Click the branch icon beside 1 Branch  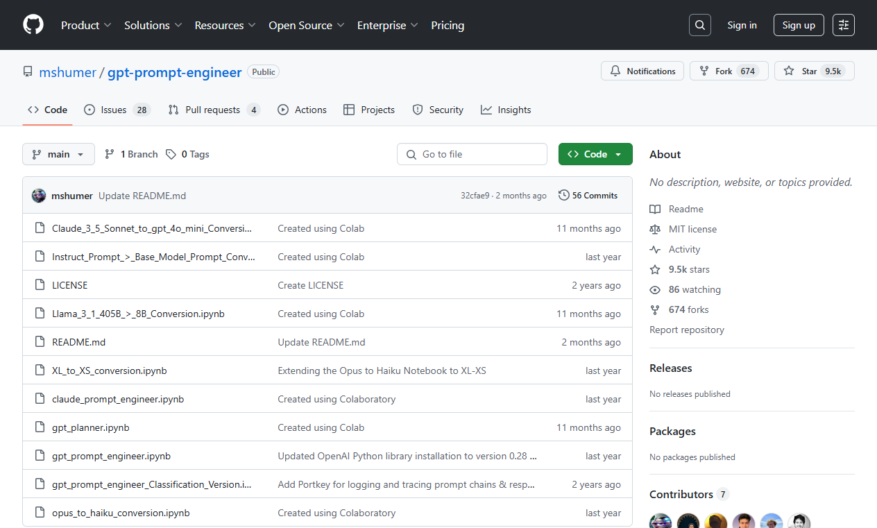(110, 154)
